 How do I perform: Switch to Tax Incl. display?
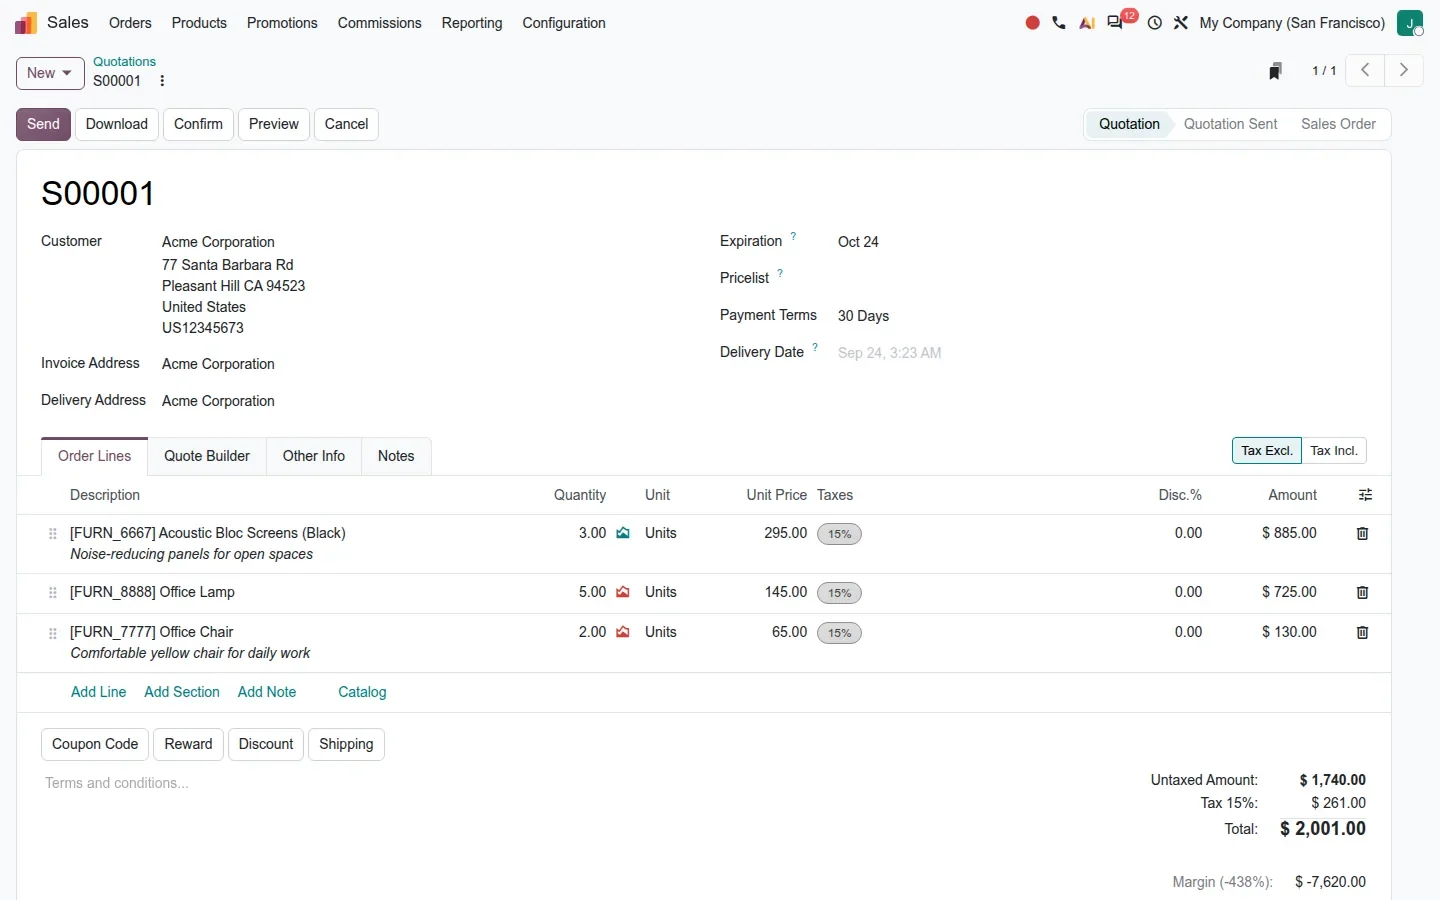[1334, 451]
